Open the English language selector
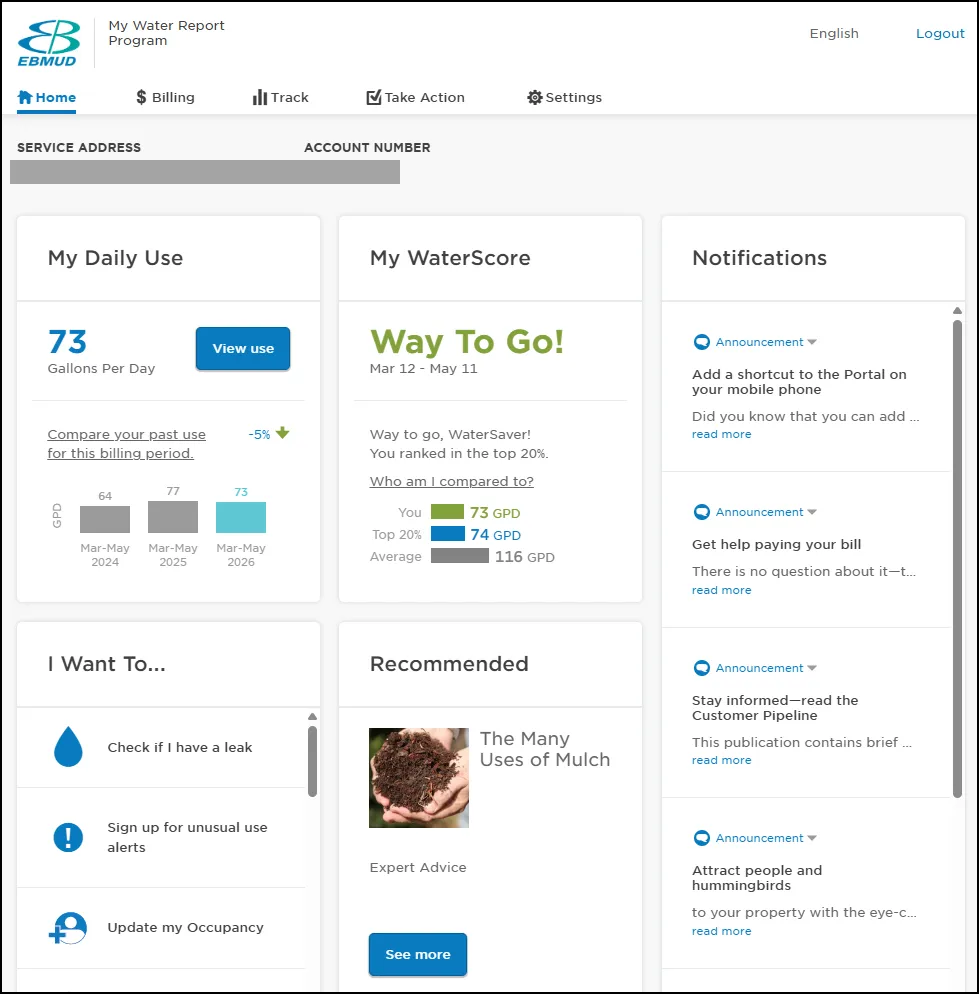 pyautogui.click(x=834, y=34)
